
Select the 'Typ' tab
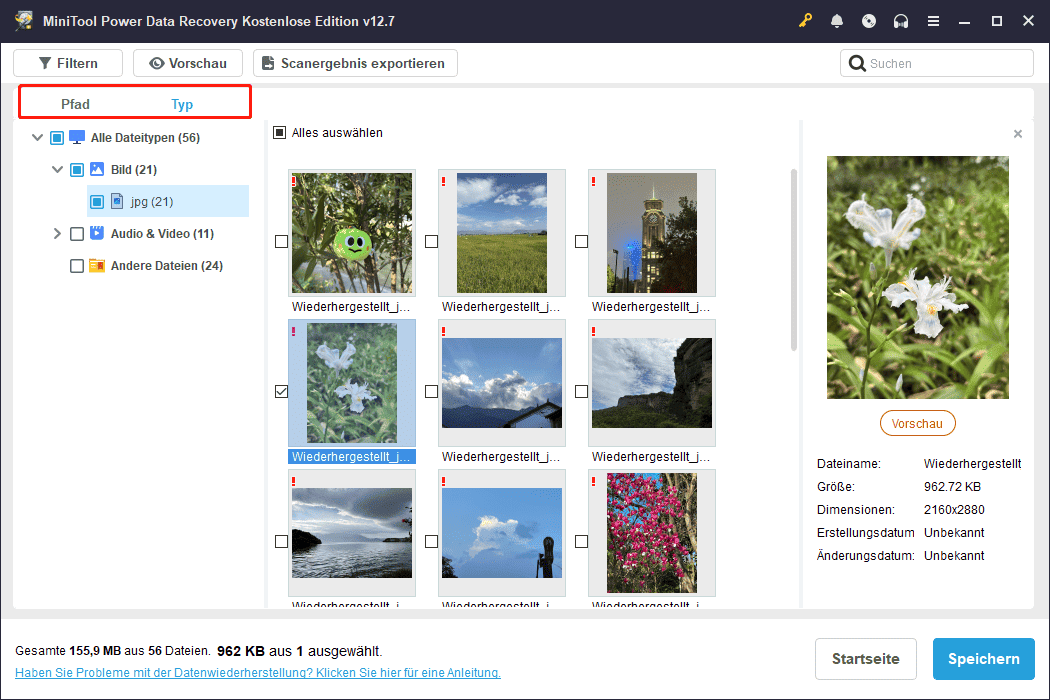coord(182,104)
